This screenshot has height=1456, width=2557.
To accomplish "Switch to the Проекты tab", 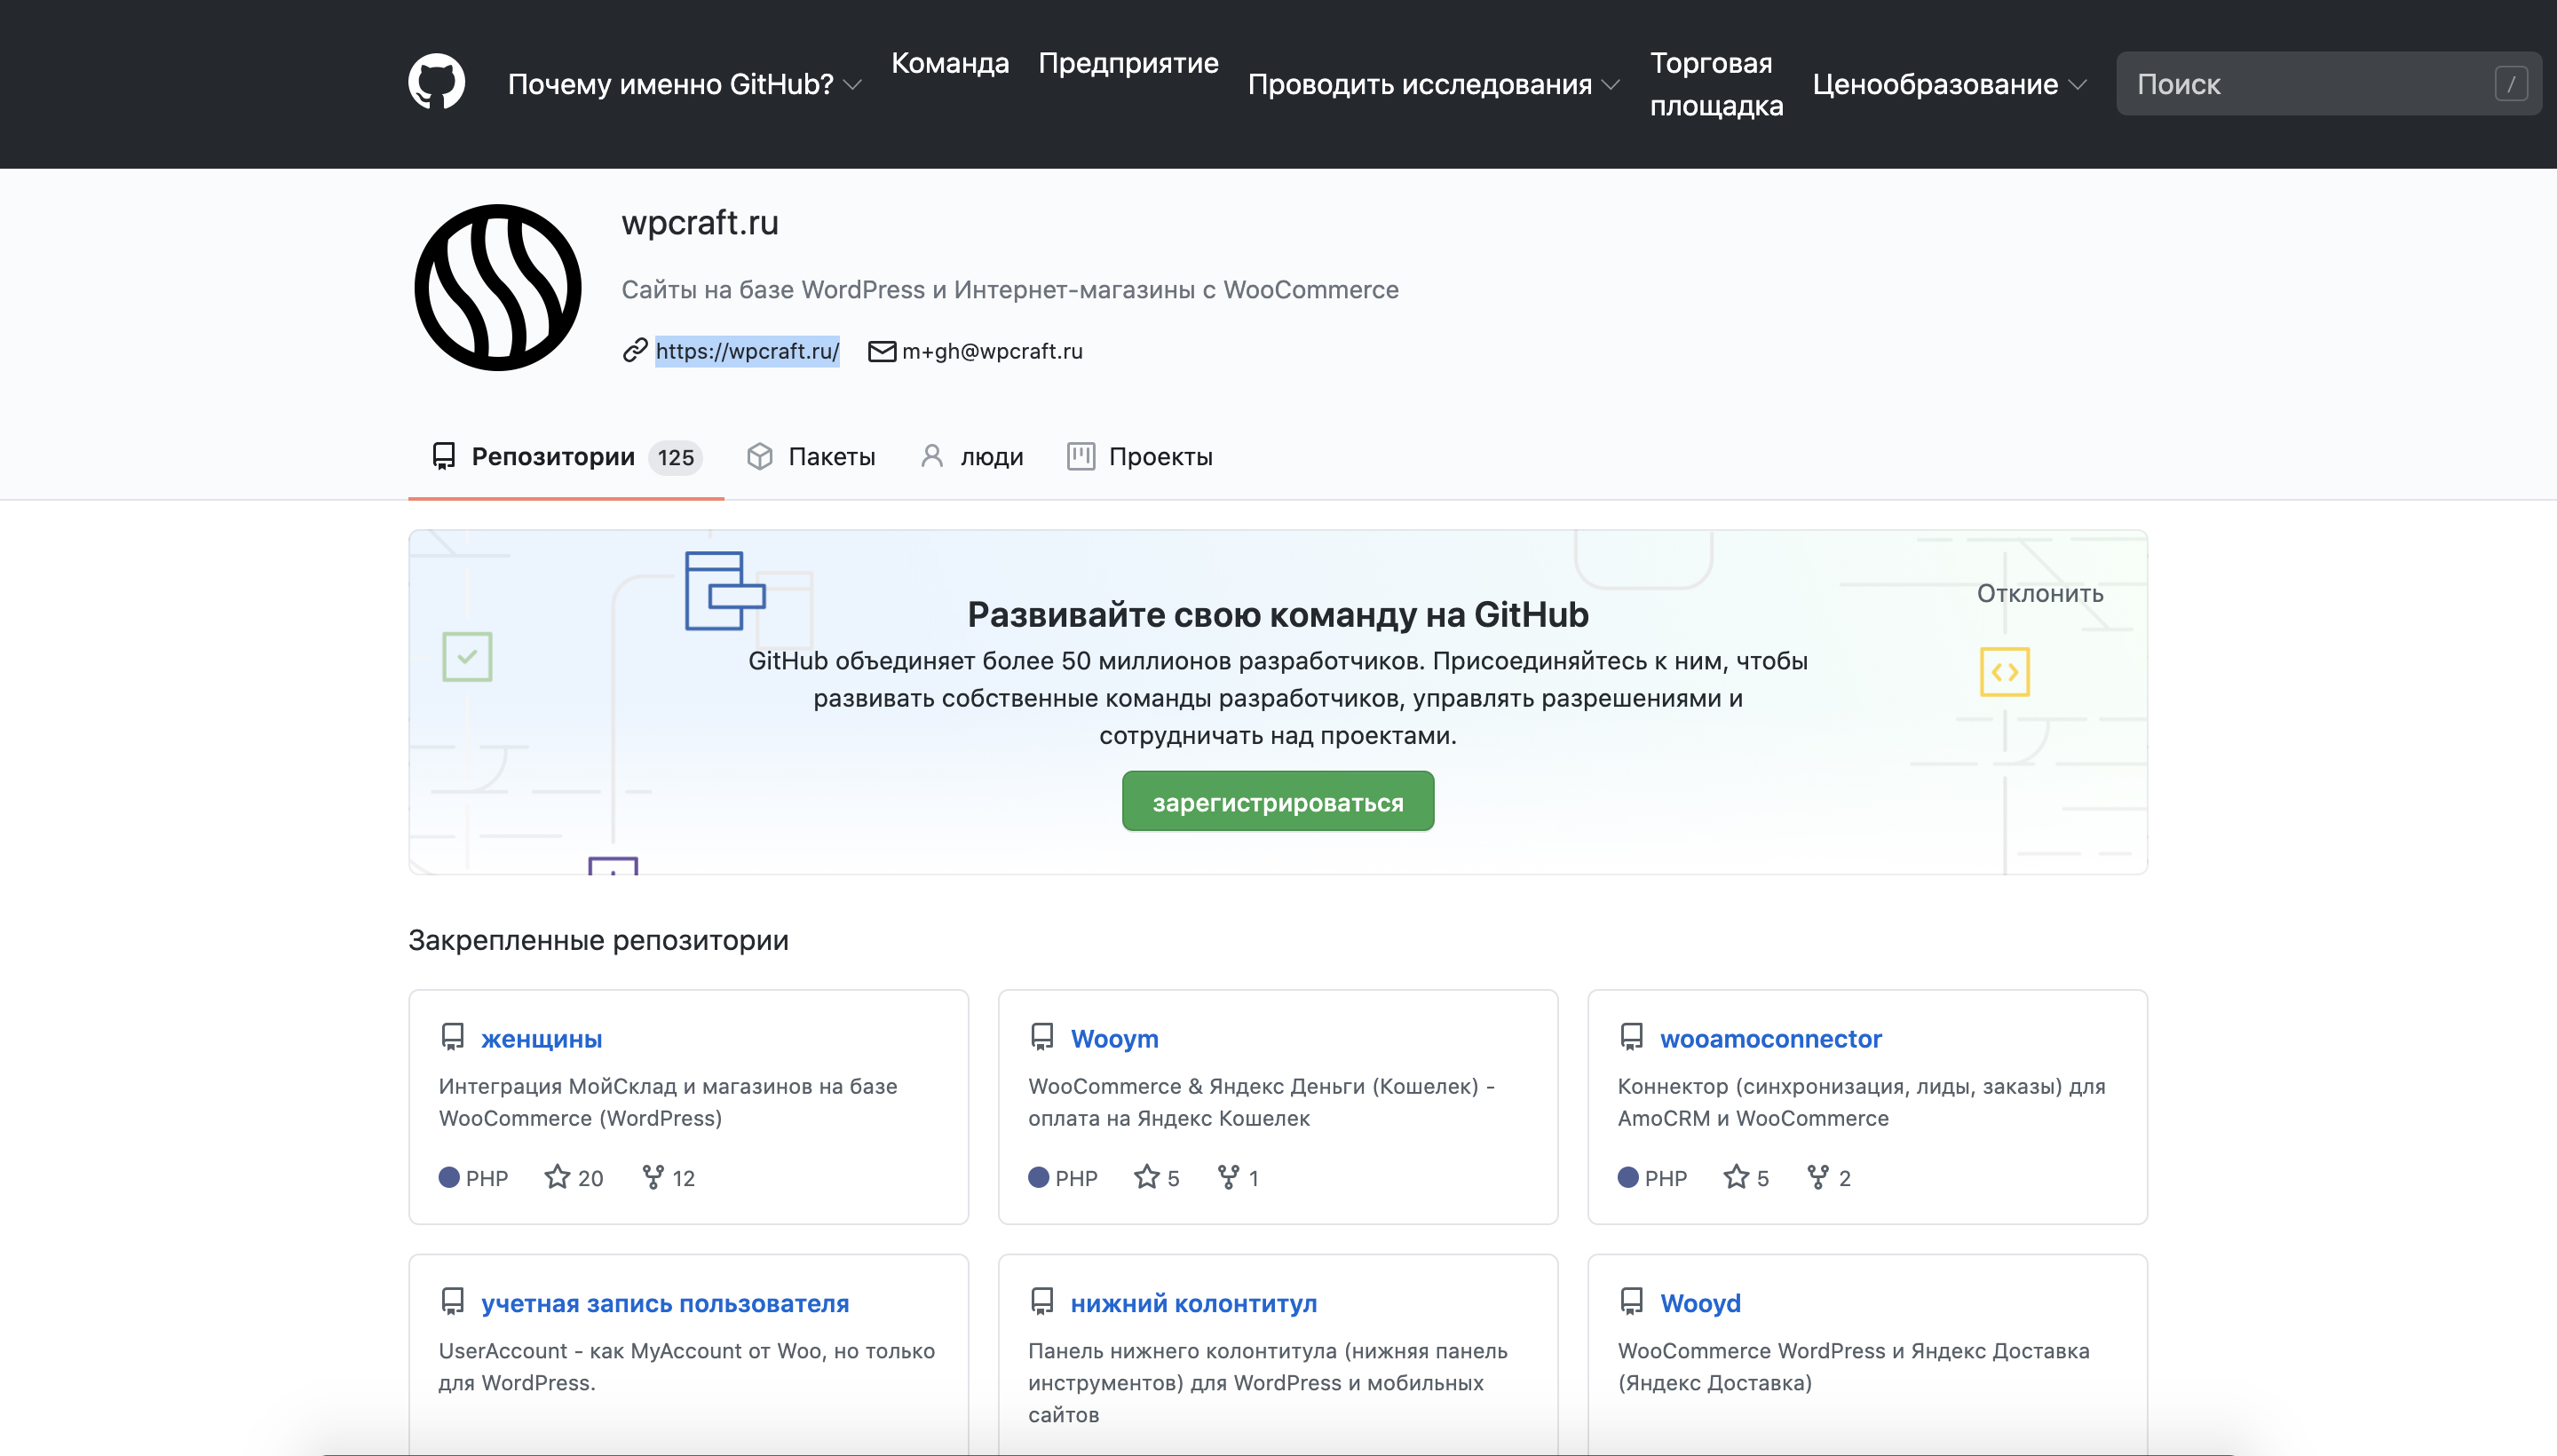I will tap(1140, 456).
